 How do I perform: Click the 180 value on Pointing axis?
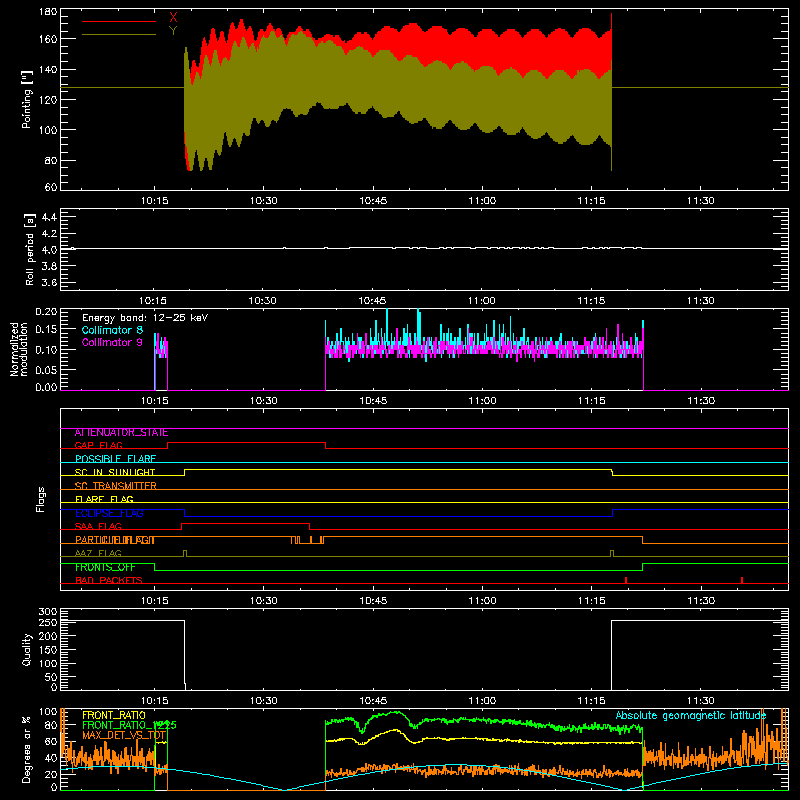click(48, 12)
